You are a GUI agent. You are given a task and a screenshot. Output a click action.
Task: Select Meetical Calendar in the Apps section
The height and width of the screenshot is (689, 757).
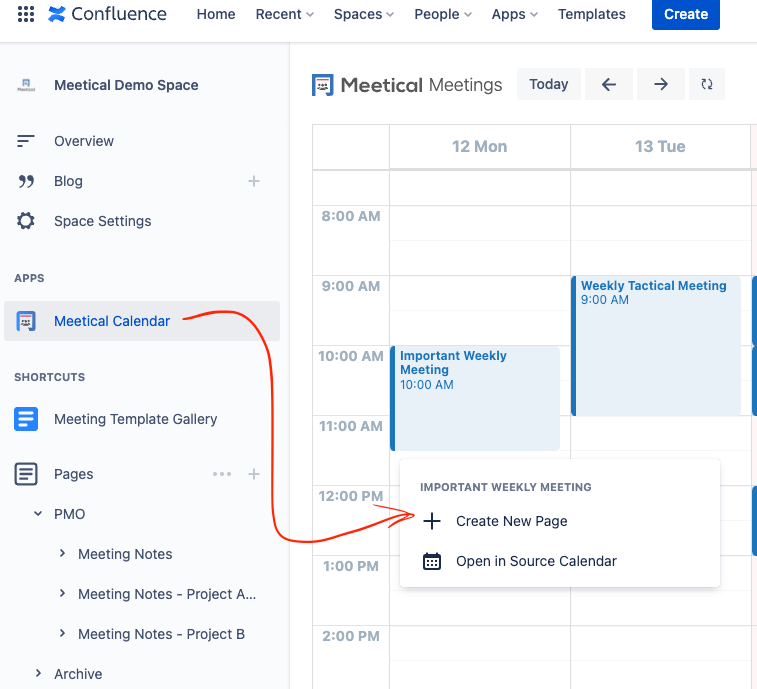point(142,321)
